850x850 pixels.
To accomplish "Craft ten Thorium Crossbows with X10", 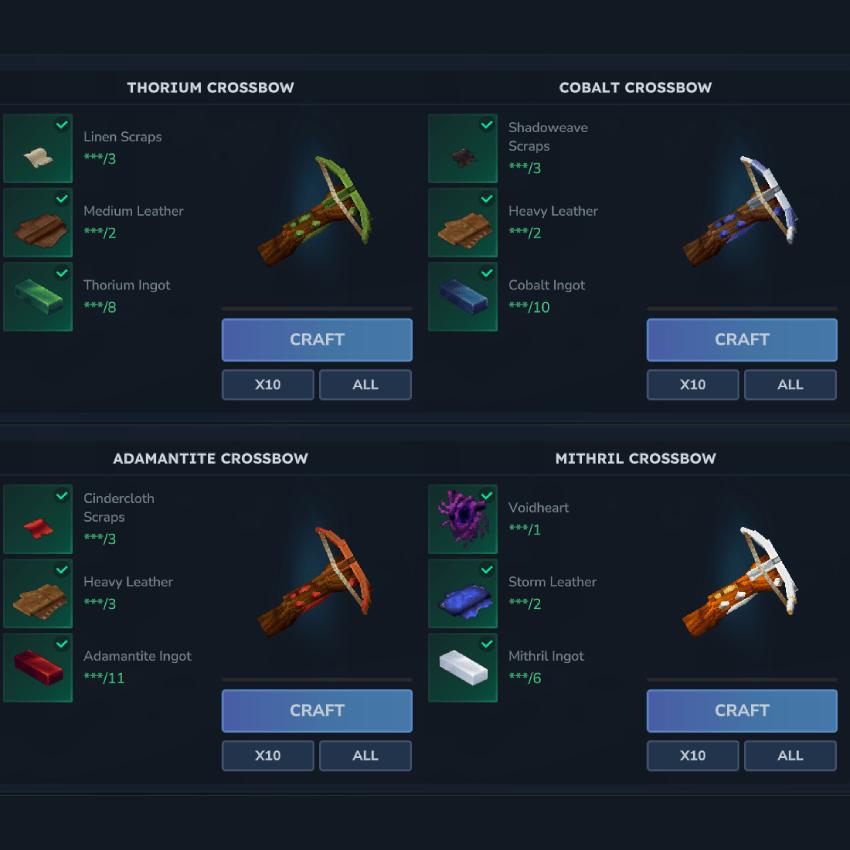I will point(268,385).
